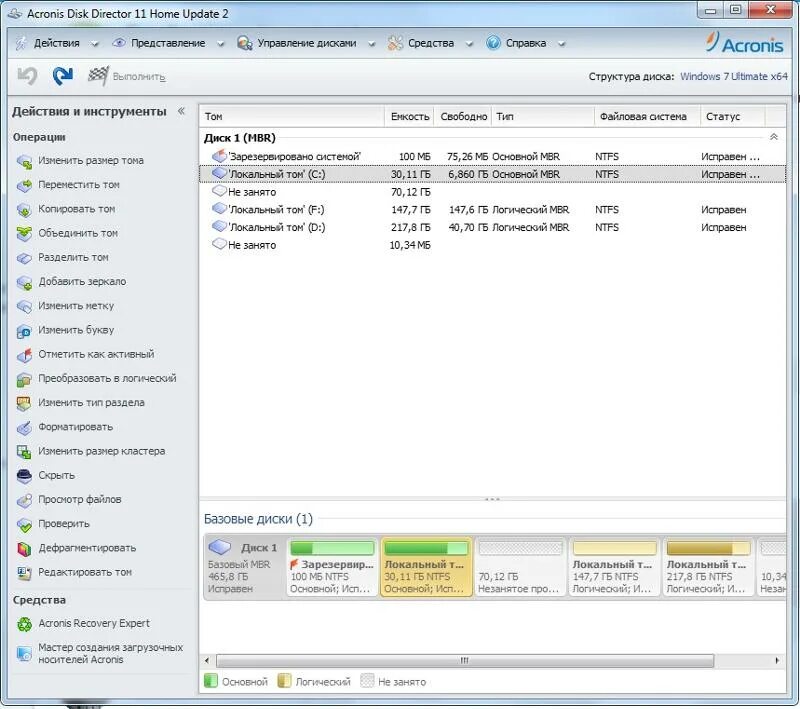This screenshot has width=800, height=709.
Task: Open the Справка menu
Action: click(x=526, y=43)
